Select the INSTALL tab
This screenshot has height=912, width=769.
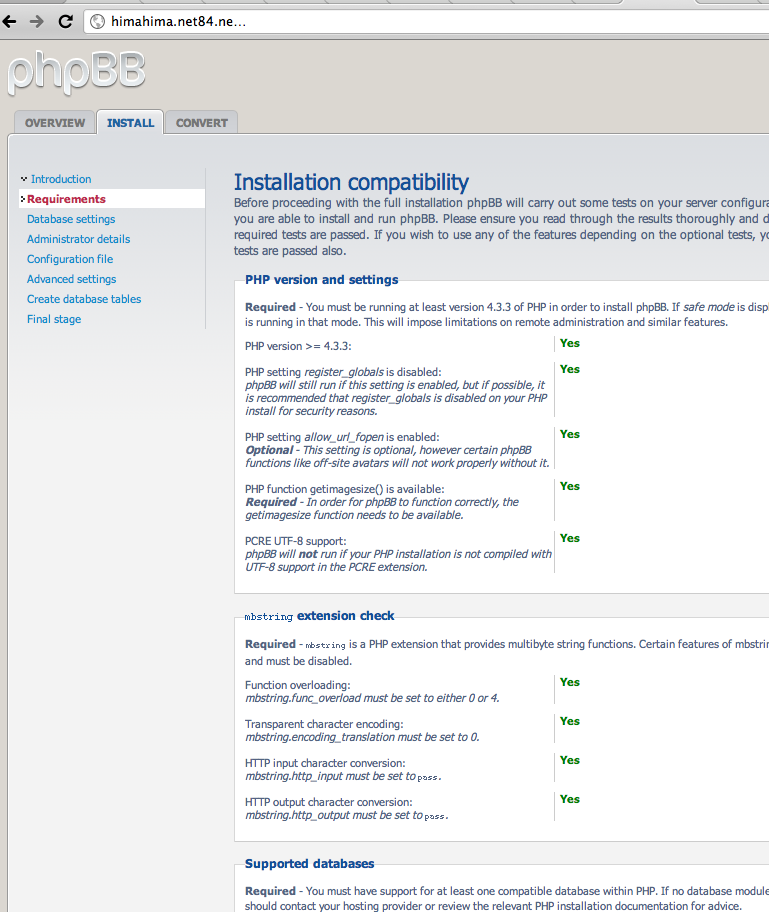pyautogui.click(x=130, y=123)
